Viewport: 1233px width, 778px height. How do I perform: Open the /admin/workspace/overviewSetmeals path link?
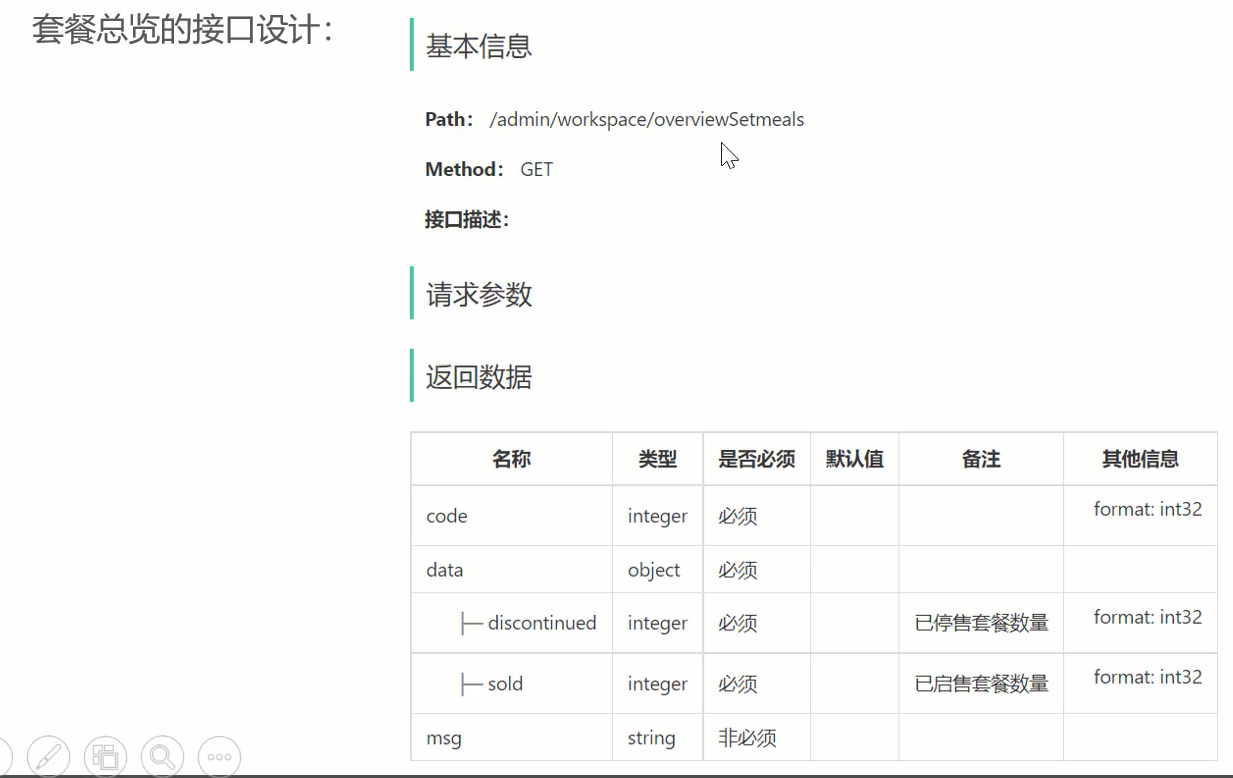(646, 119)
